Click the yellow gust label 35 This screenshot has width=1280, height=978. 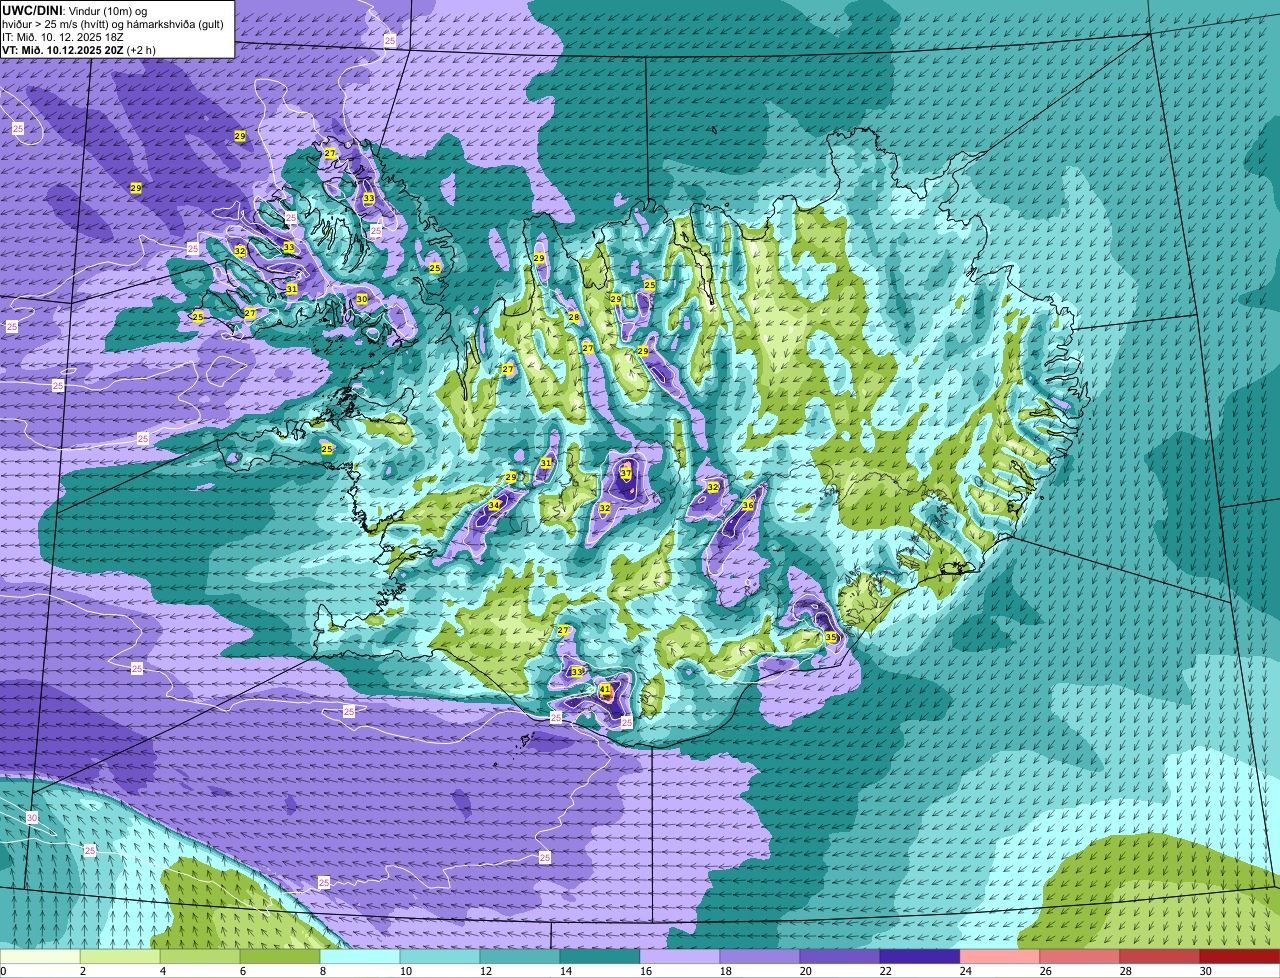tap(831, 637)
